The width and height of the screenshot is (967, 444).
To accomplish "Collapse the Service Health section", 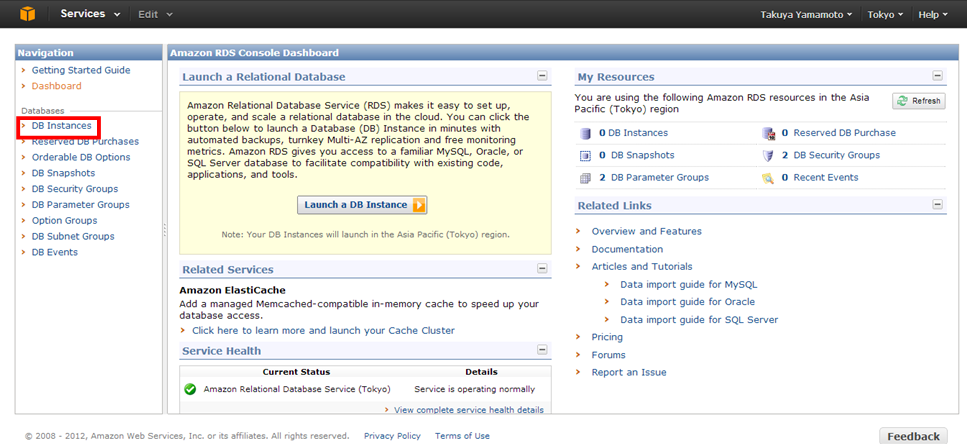I will pos(542,350).
